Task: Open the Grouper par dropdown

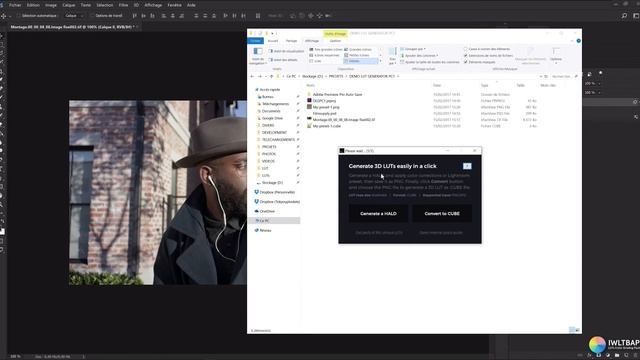Action: 413,49
